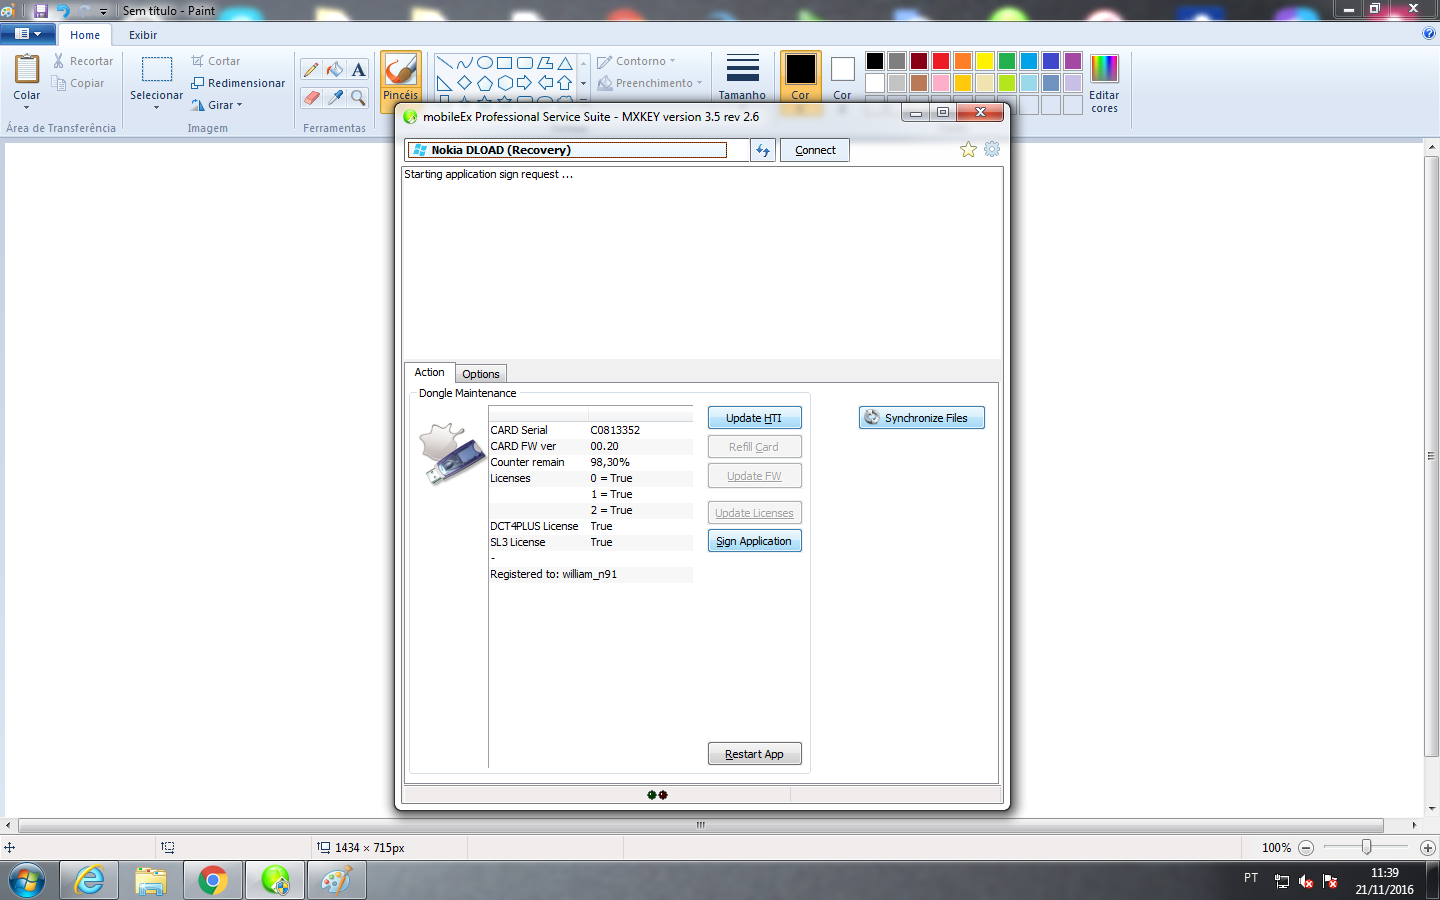Open the Paint file menu dropdown

27,34
